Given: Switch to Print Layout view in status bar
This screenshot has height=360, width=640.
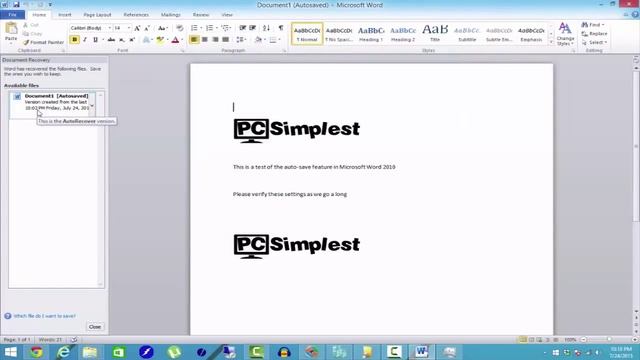Looking at the screenshot, I should 523,340.
